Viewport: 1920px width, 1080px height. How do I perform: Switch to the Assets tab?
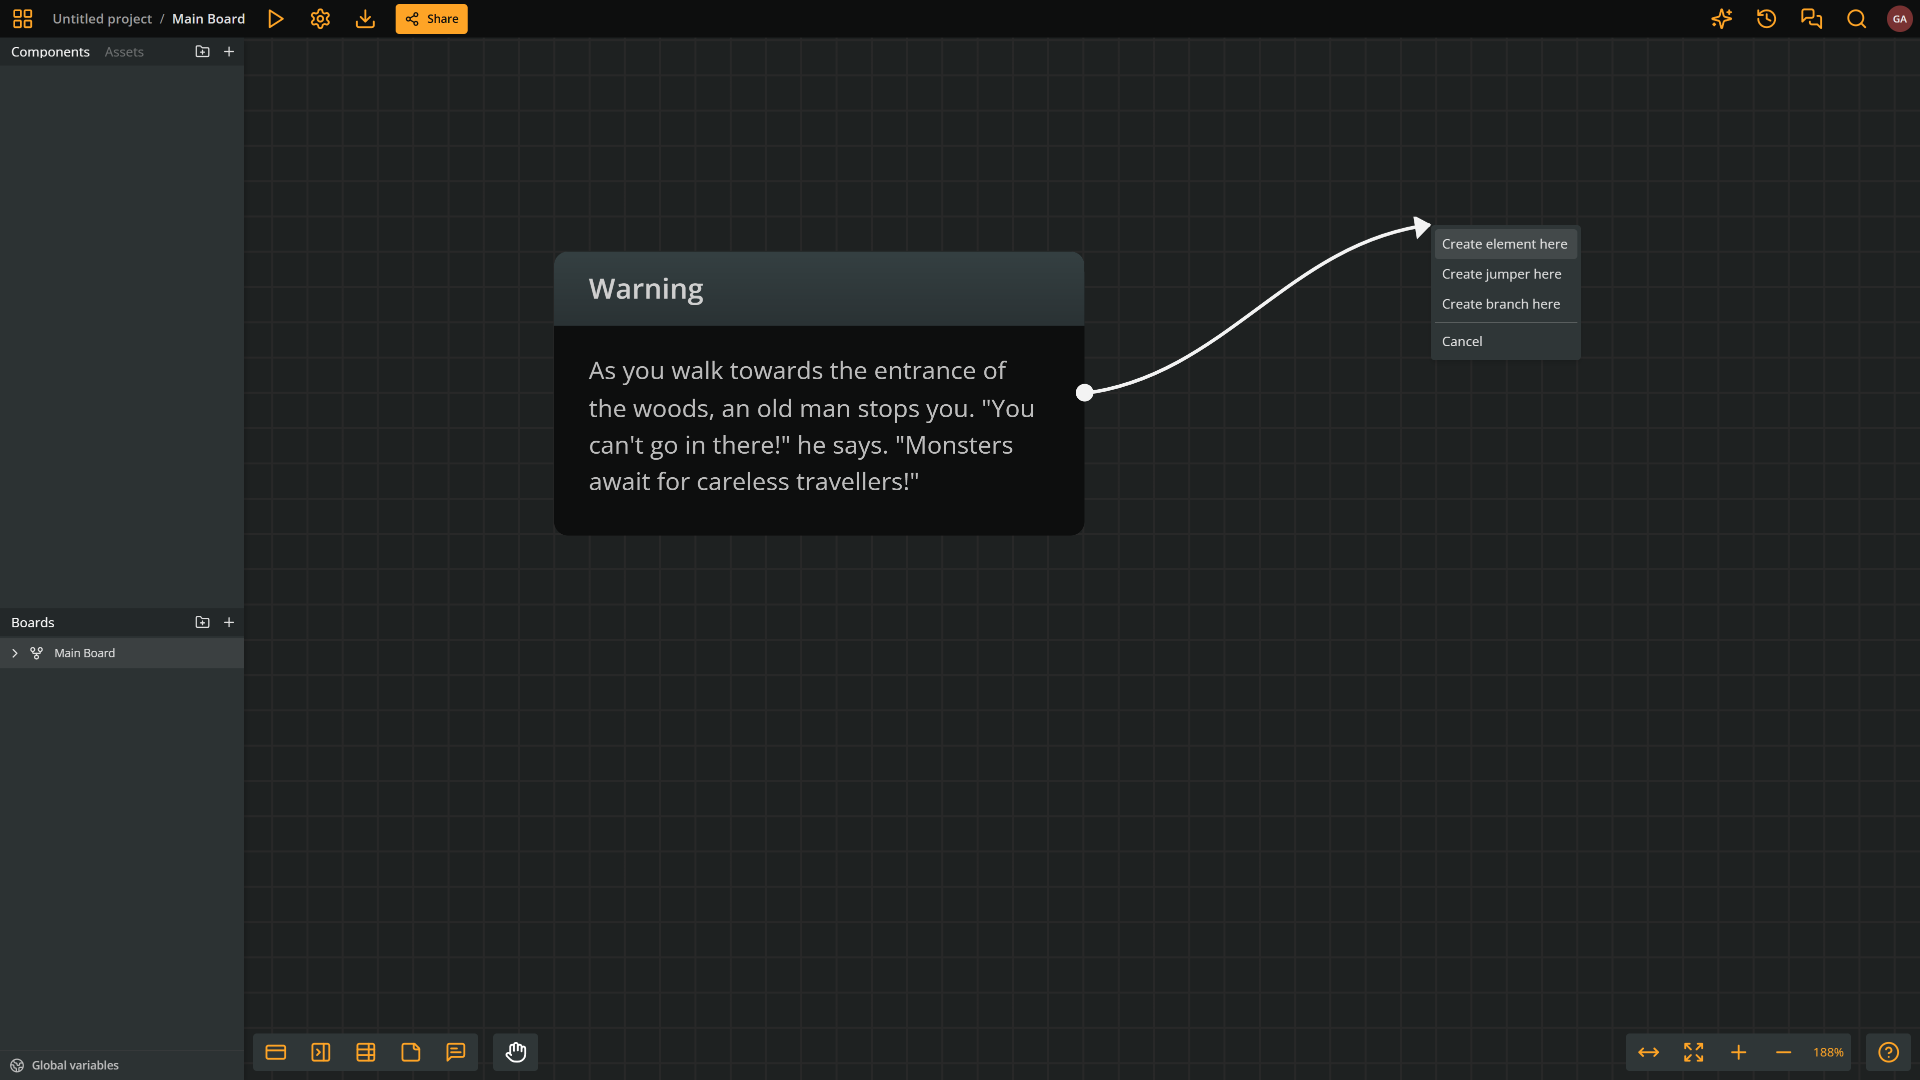point(123,51)
